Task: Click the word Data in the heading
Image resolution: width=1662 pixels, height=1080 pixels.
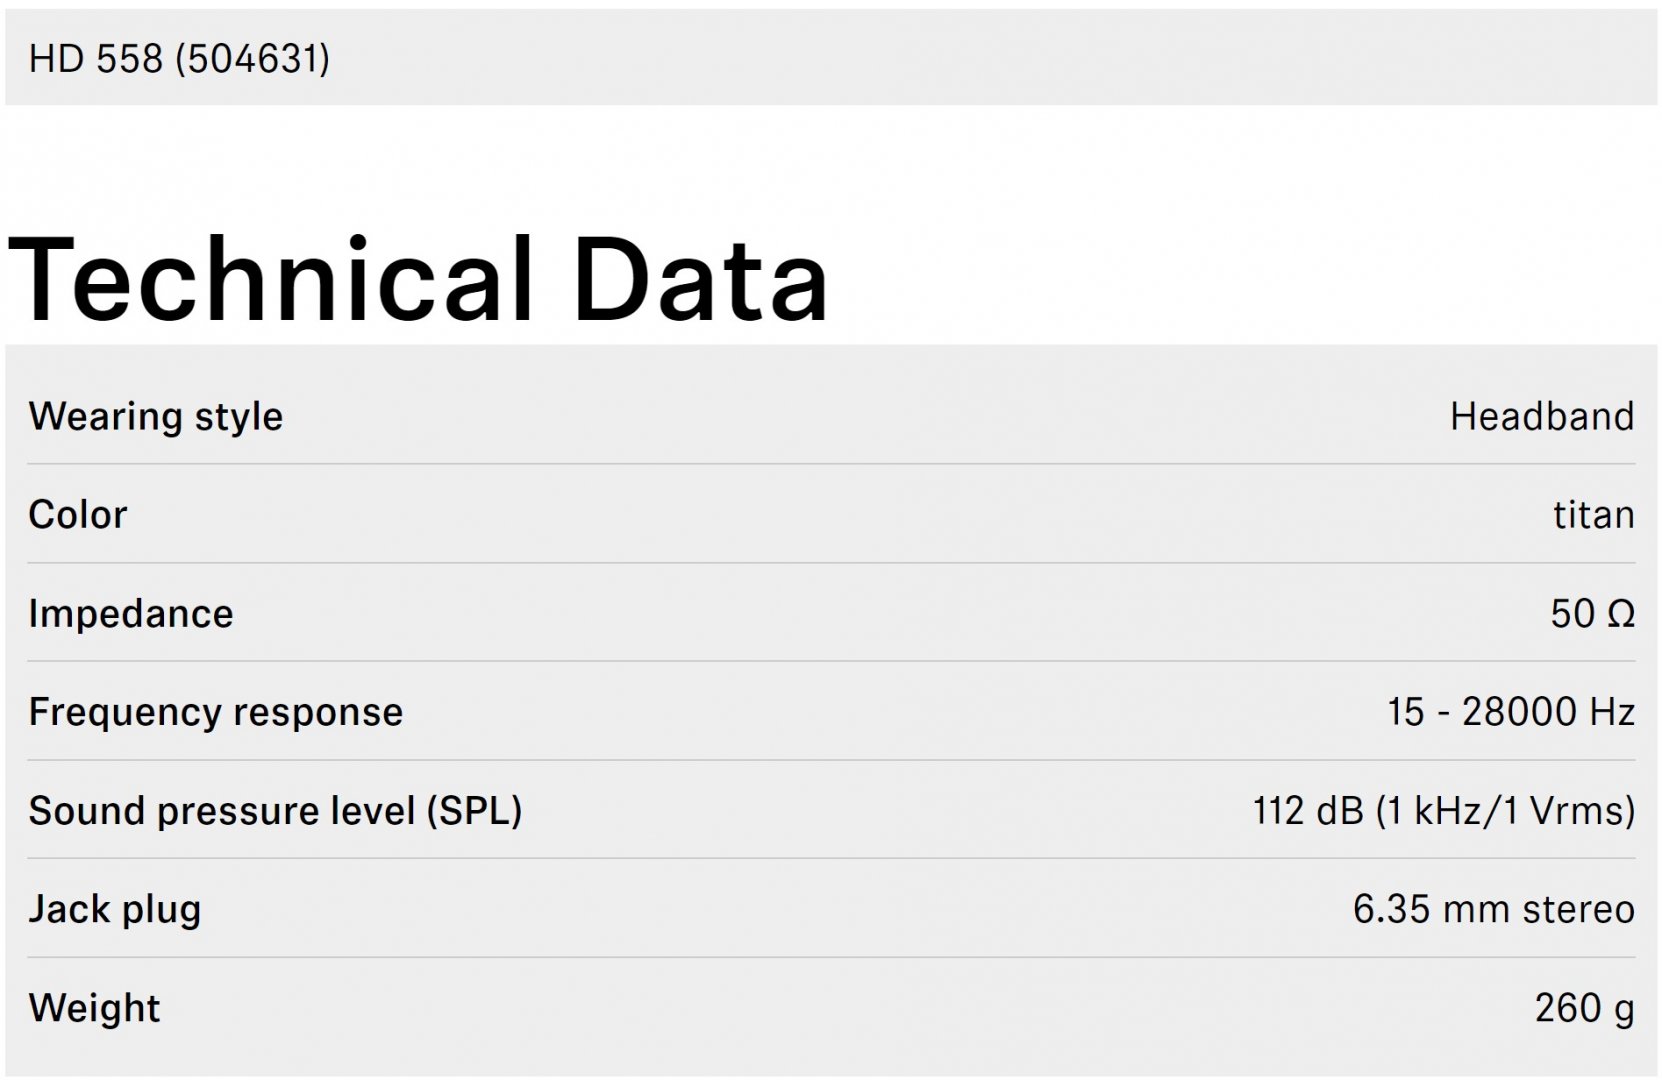Action: point(700,279)
